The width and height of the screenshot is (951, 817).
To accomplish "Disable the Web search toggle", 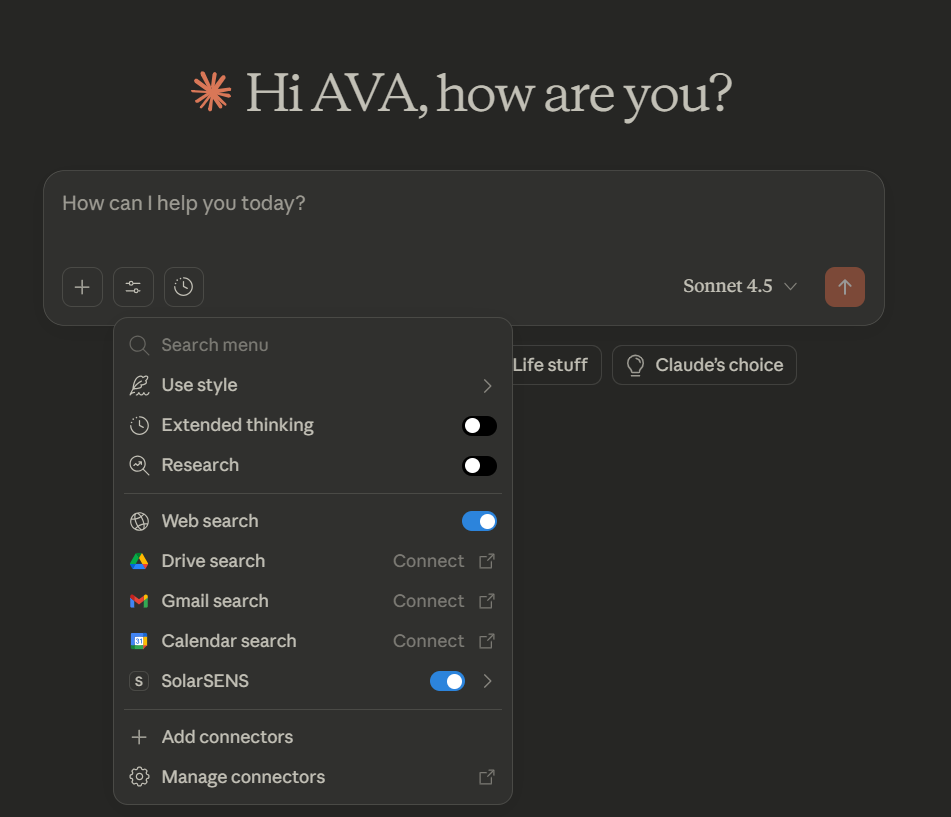I will tap(479, 521).
